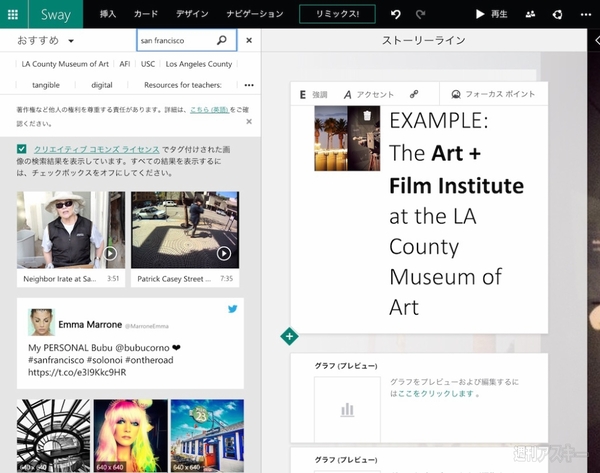Toggle the Creative Commons license checkbox

click(x=21, y=149)
